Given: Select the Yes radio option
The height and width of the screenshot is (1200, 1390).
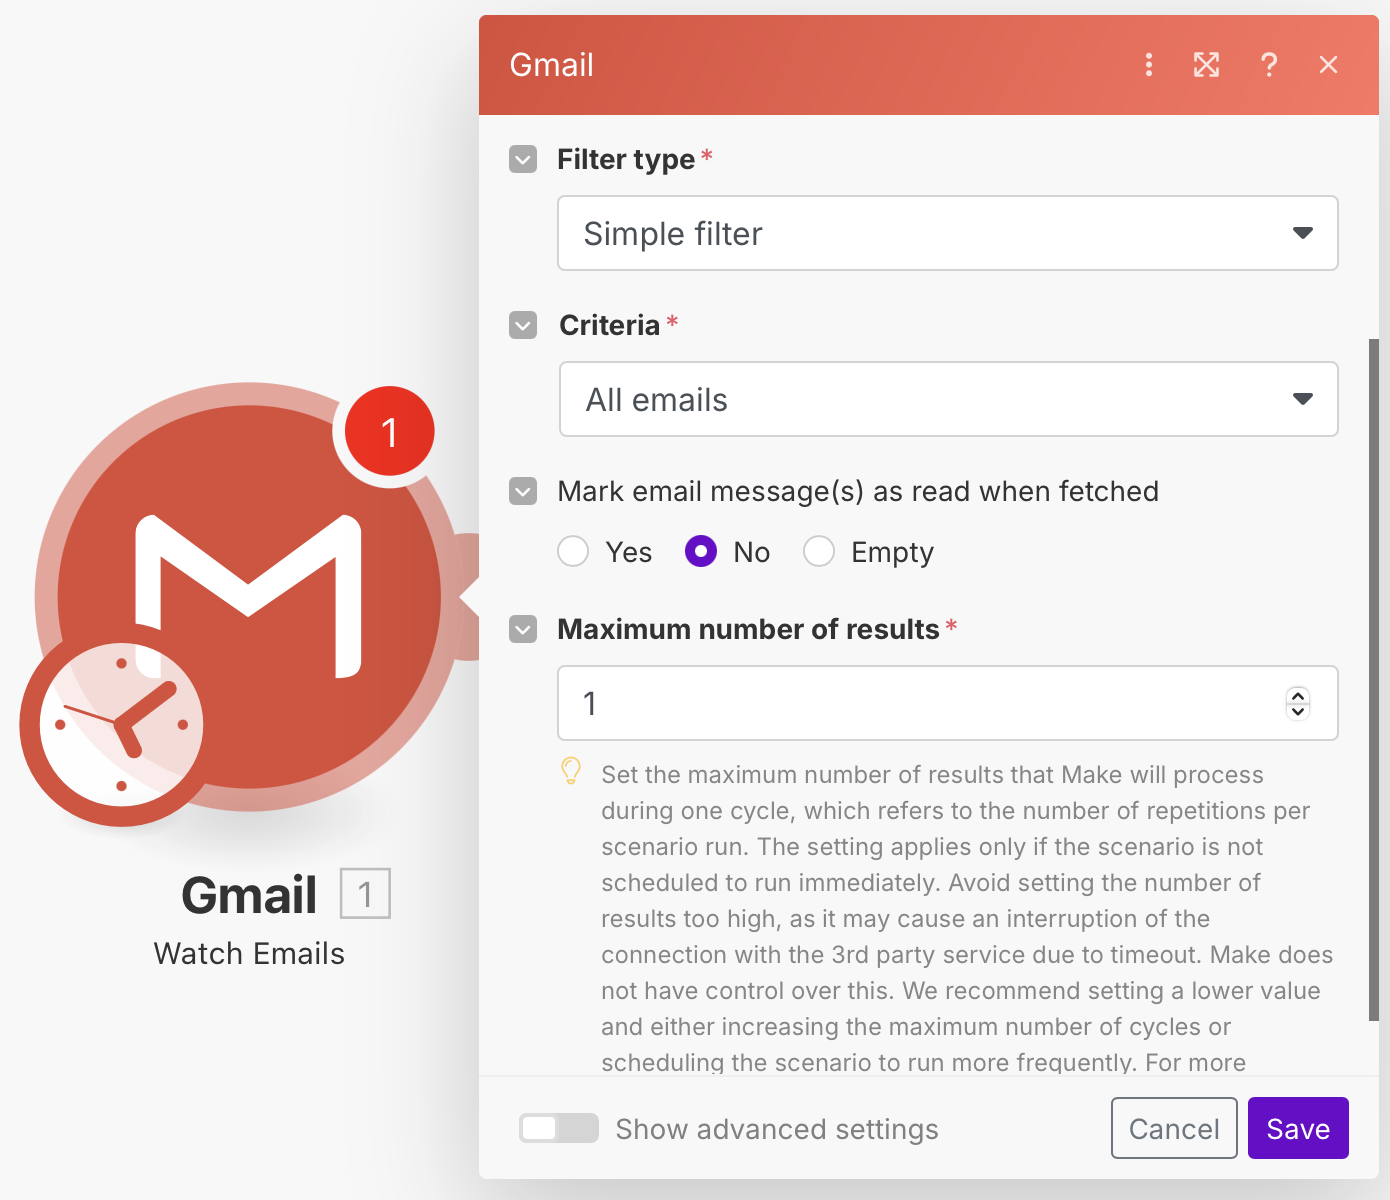Looking at the screenshot, I should [573, 551].
